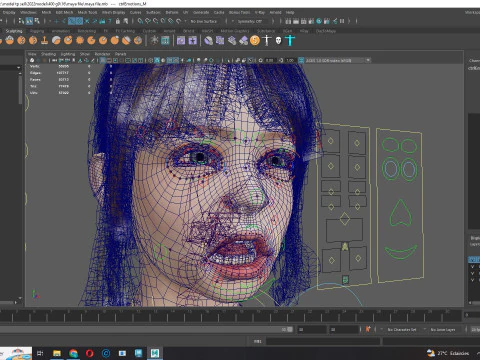The height and width of the screenshot is (360, 480).
Task: Toggle the highlighted select-by-component mode button
Action: pos(29,21)
